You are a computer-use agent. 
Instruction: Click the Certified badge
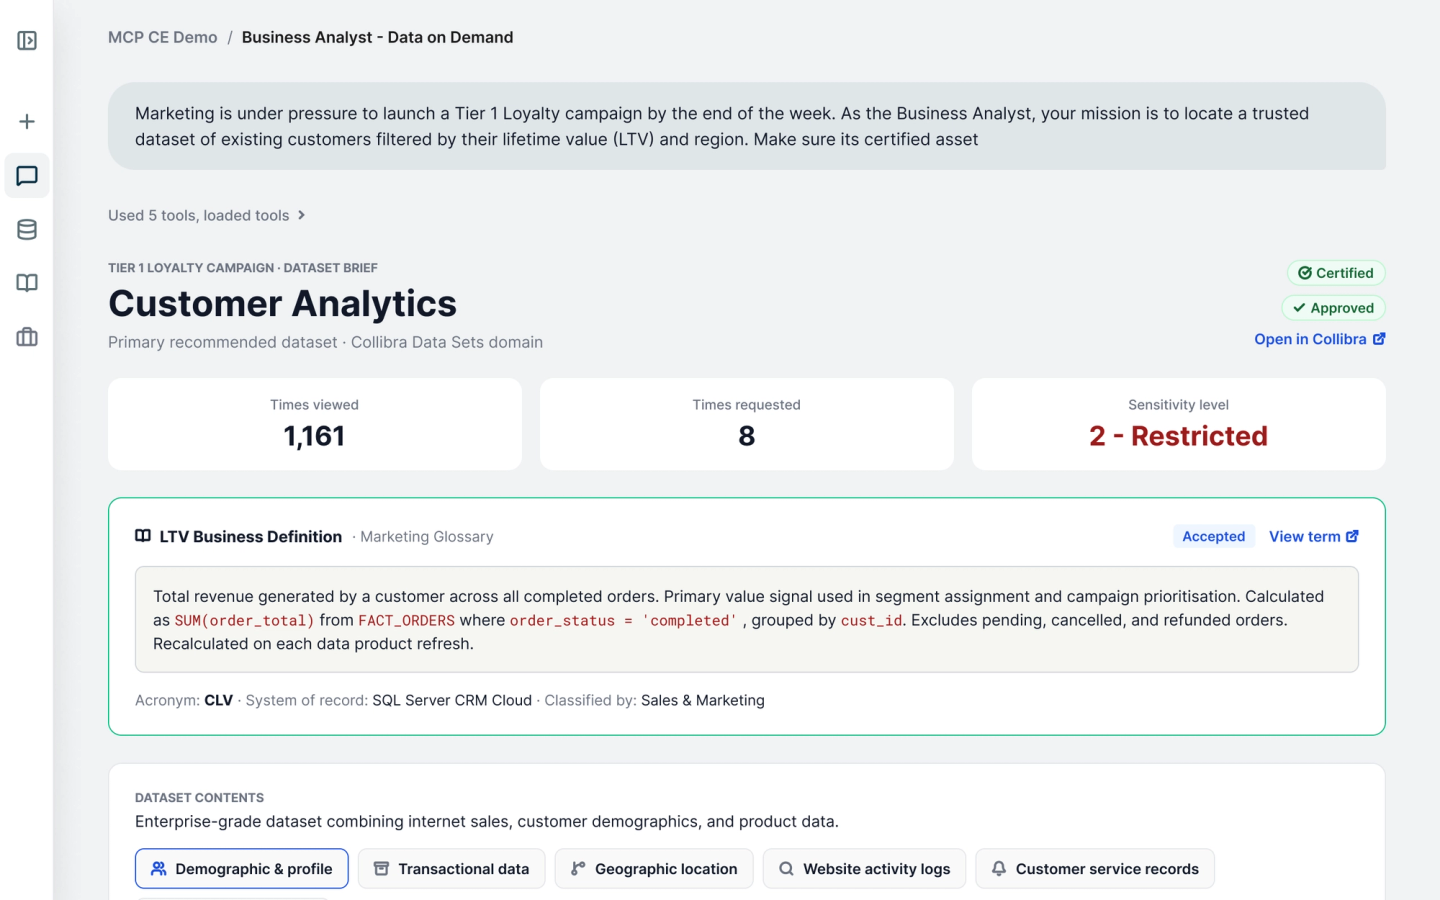(x=1336, y=273)
